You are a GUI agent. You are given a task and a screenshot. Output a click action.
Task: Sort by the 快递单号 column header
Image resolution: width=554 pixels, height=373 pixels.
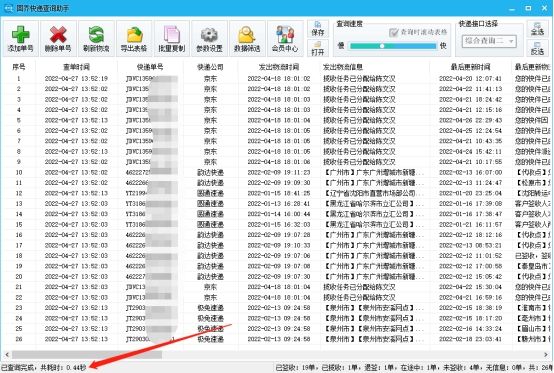150,67
